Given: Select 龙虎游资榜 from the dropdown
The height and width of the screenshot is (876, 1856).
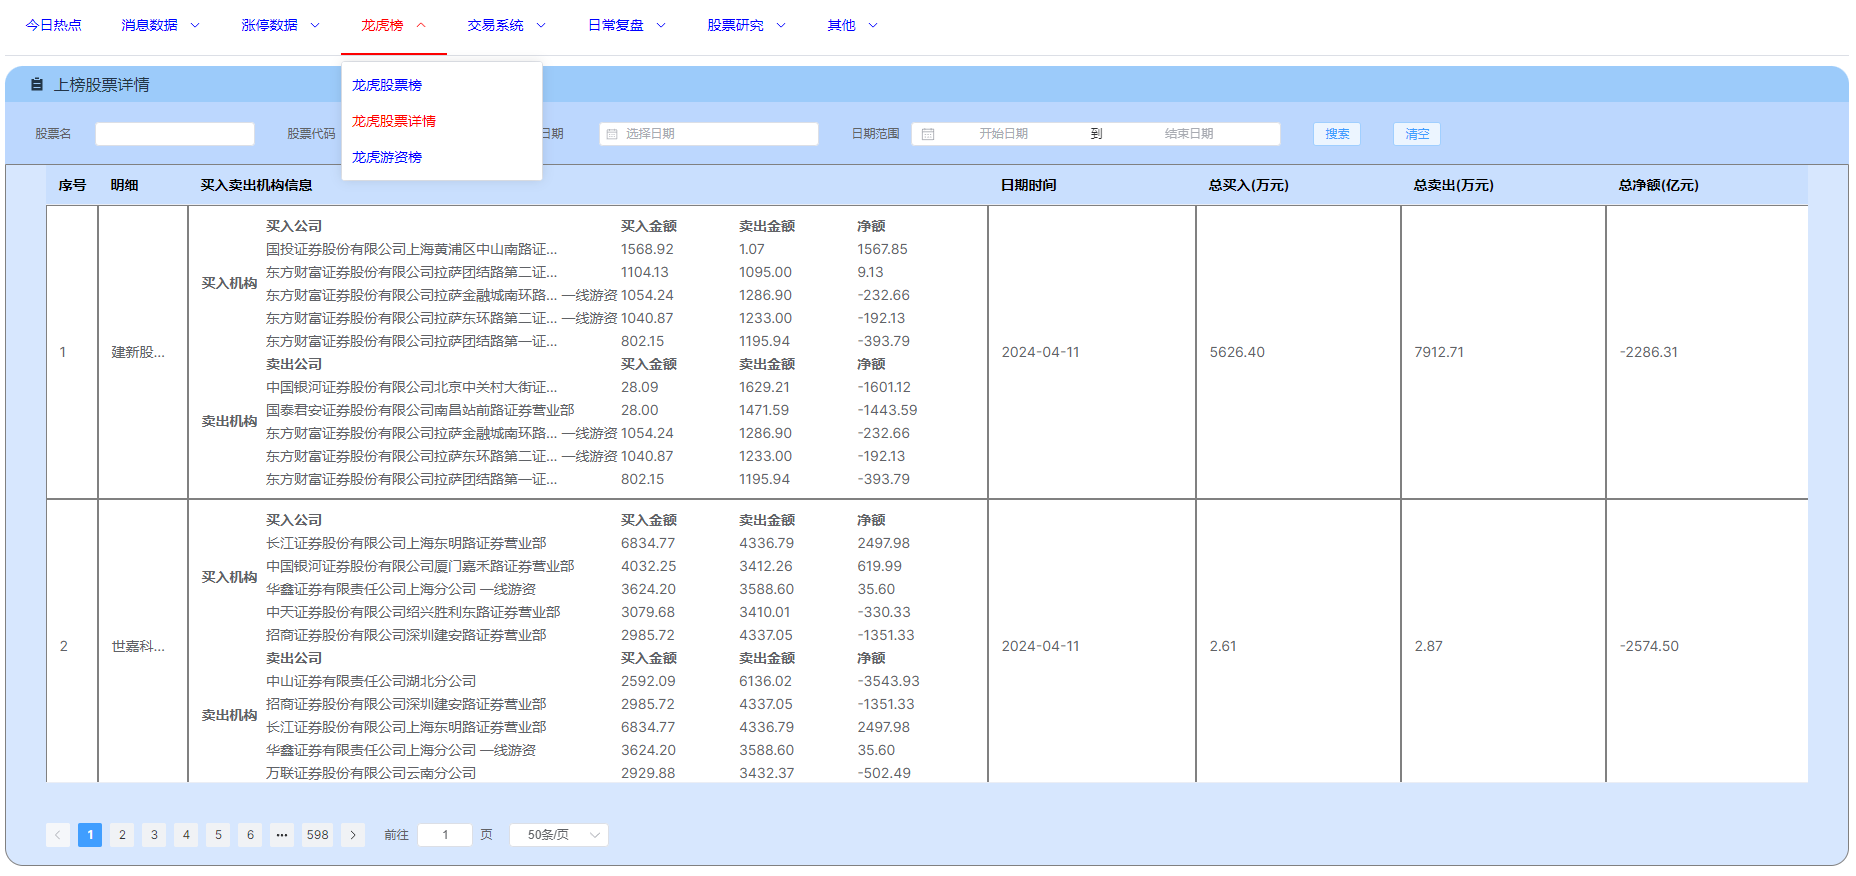Looking at the screenshot, I should click(387, 157).
